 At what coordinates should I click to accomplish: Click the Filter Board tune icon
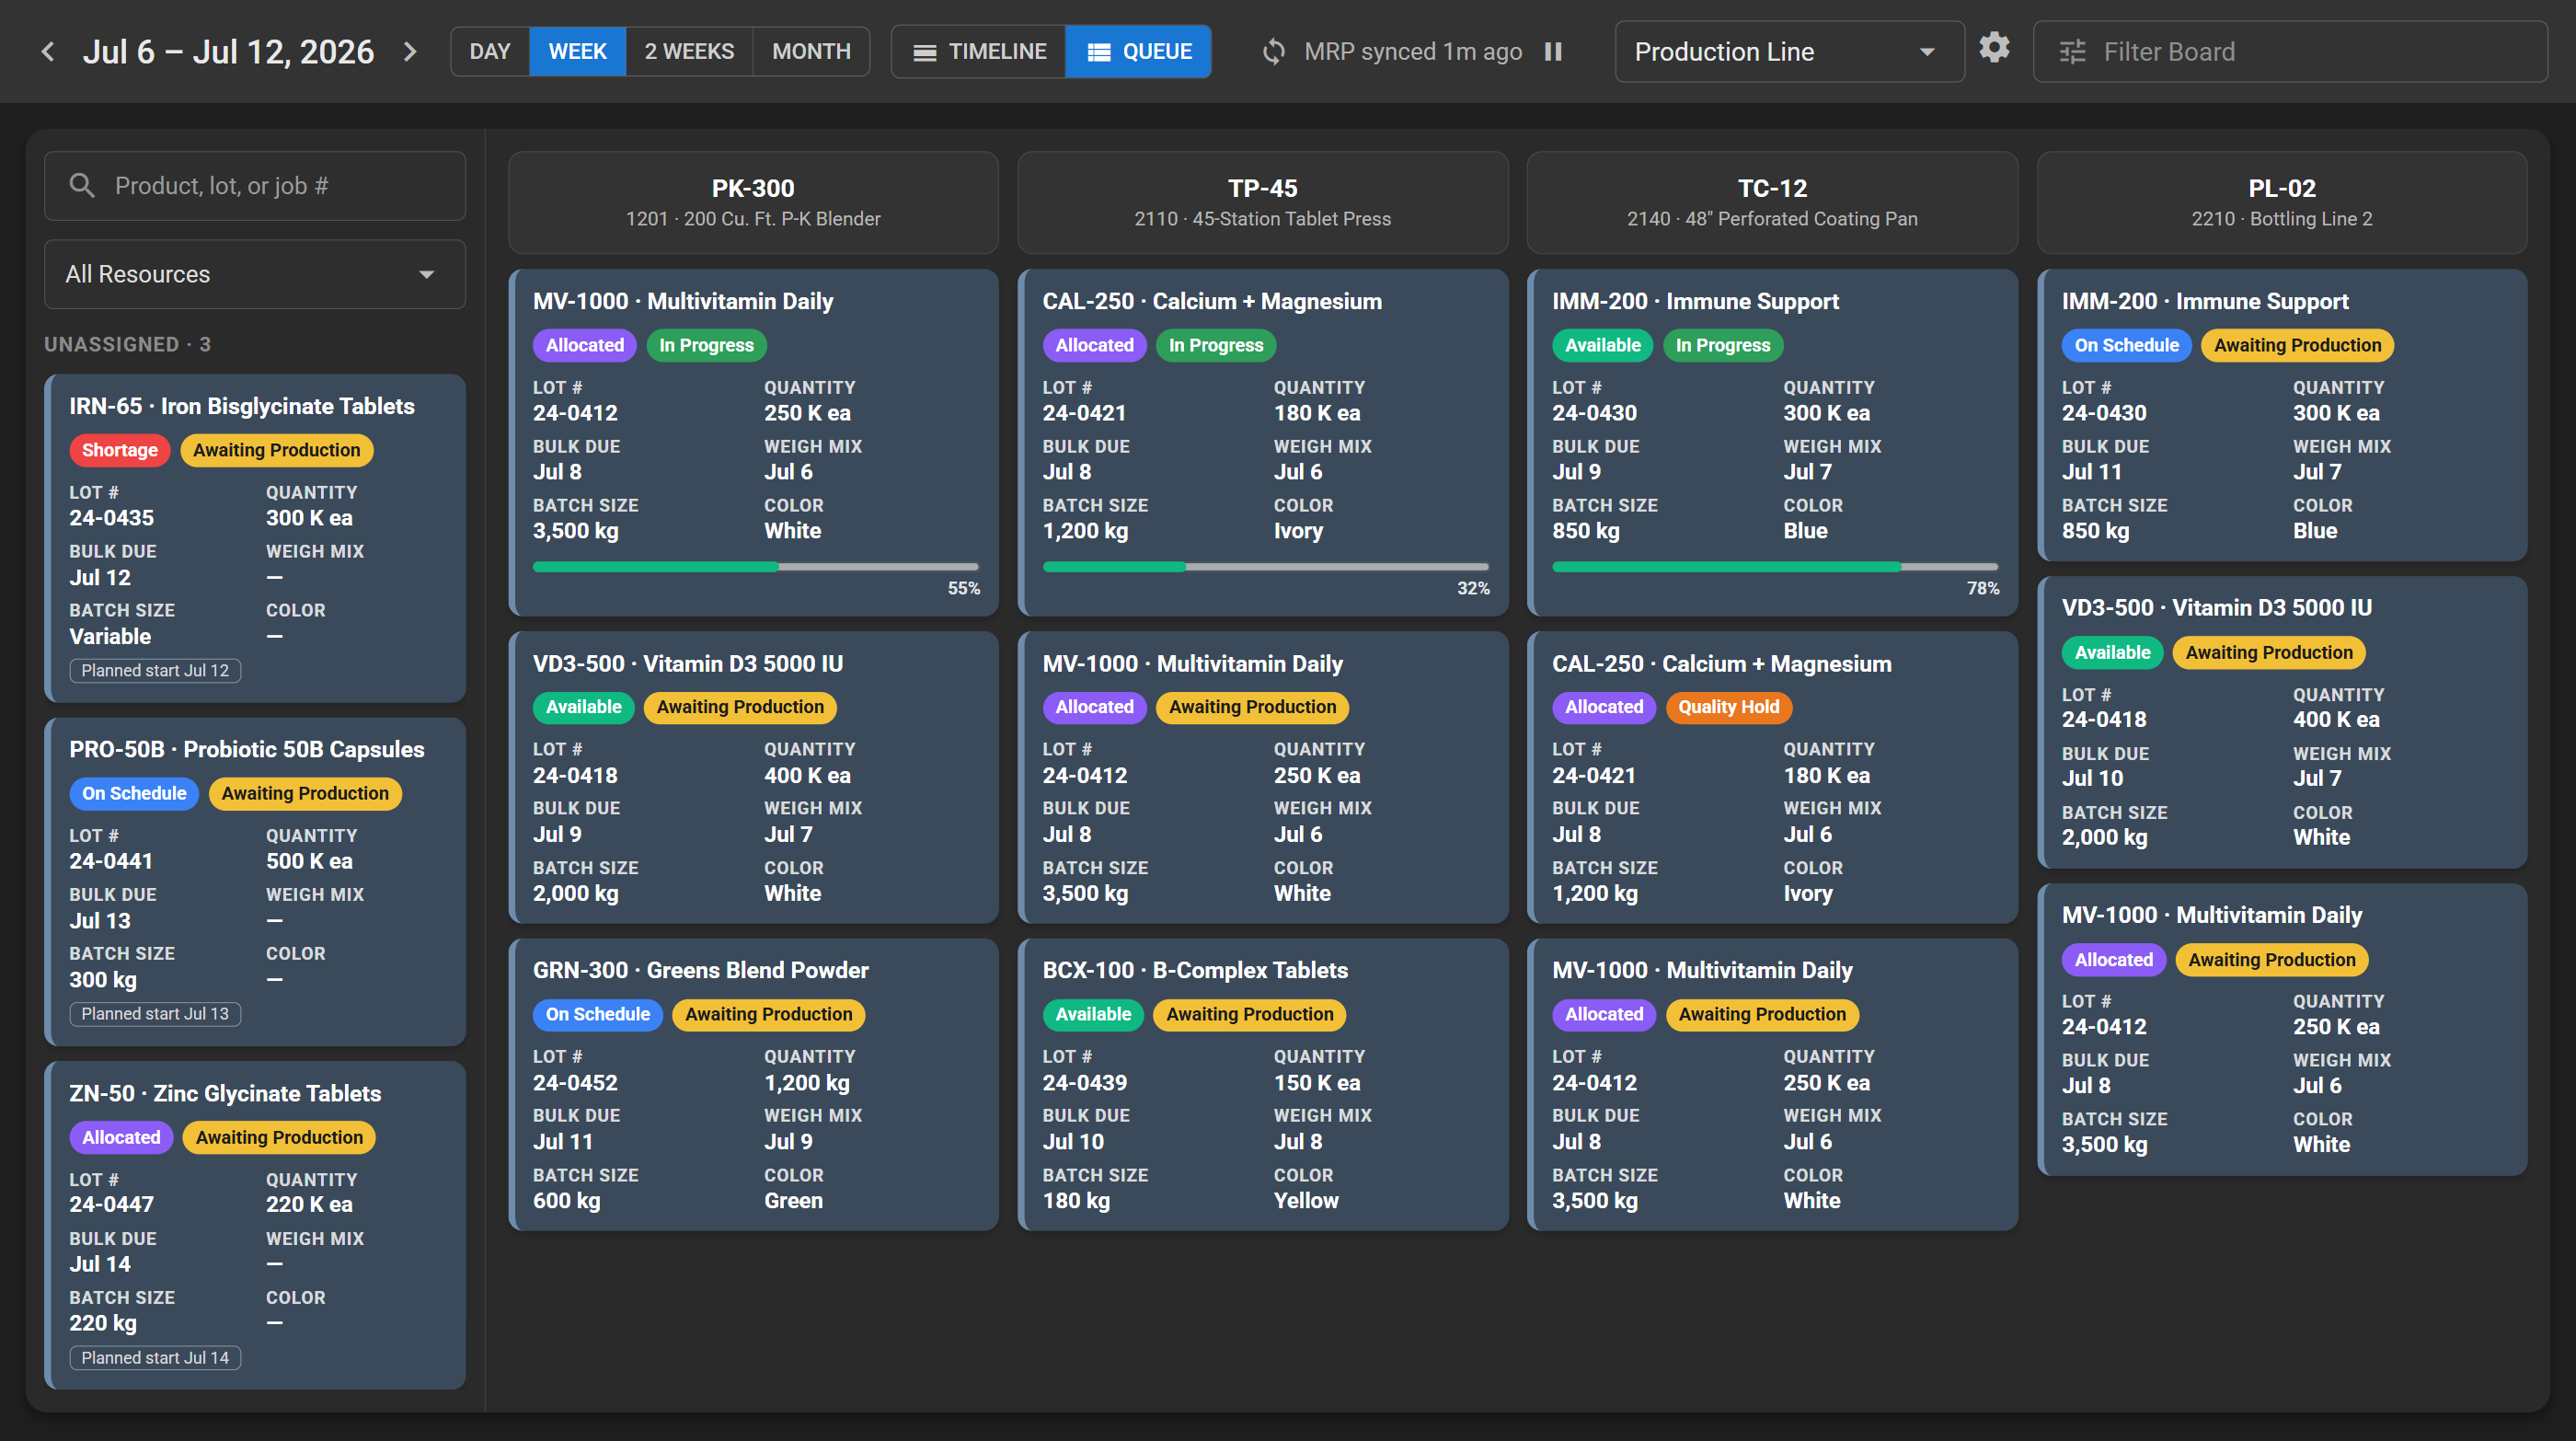point(2072,51)
